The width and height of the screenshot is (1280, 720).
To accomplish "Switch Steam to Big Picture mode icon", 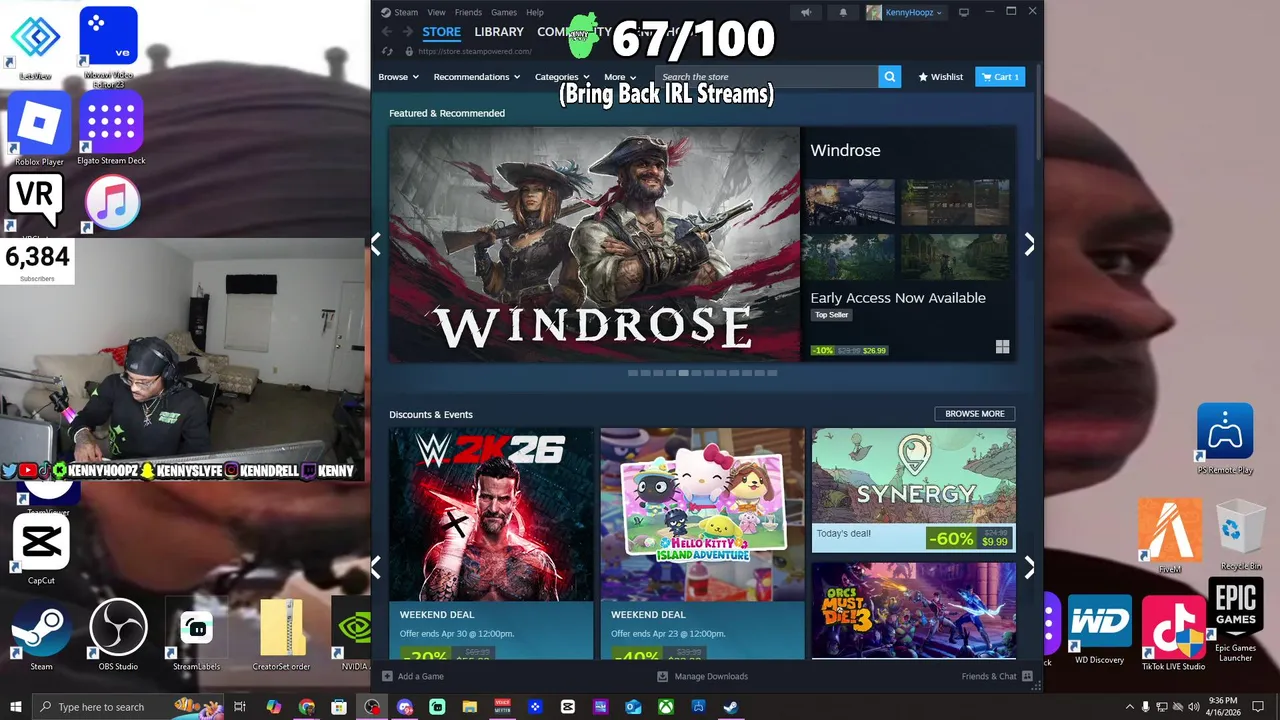I will [x=964, y=13].
